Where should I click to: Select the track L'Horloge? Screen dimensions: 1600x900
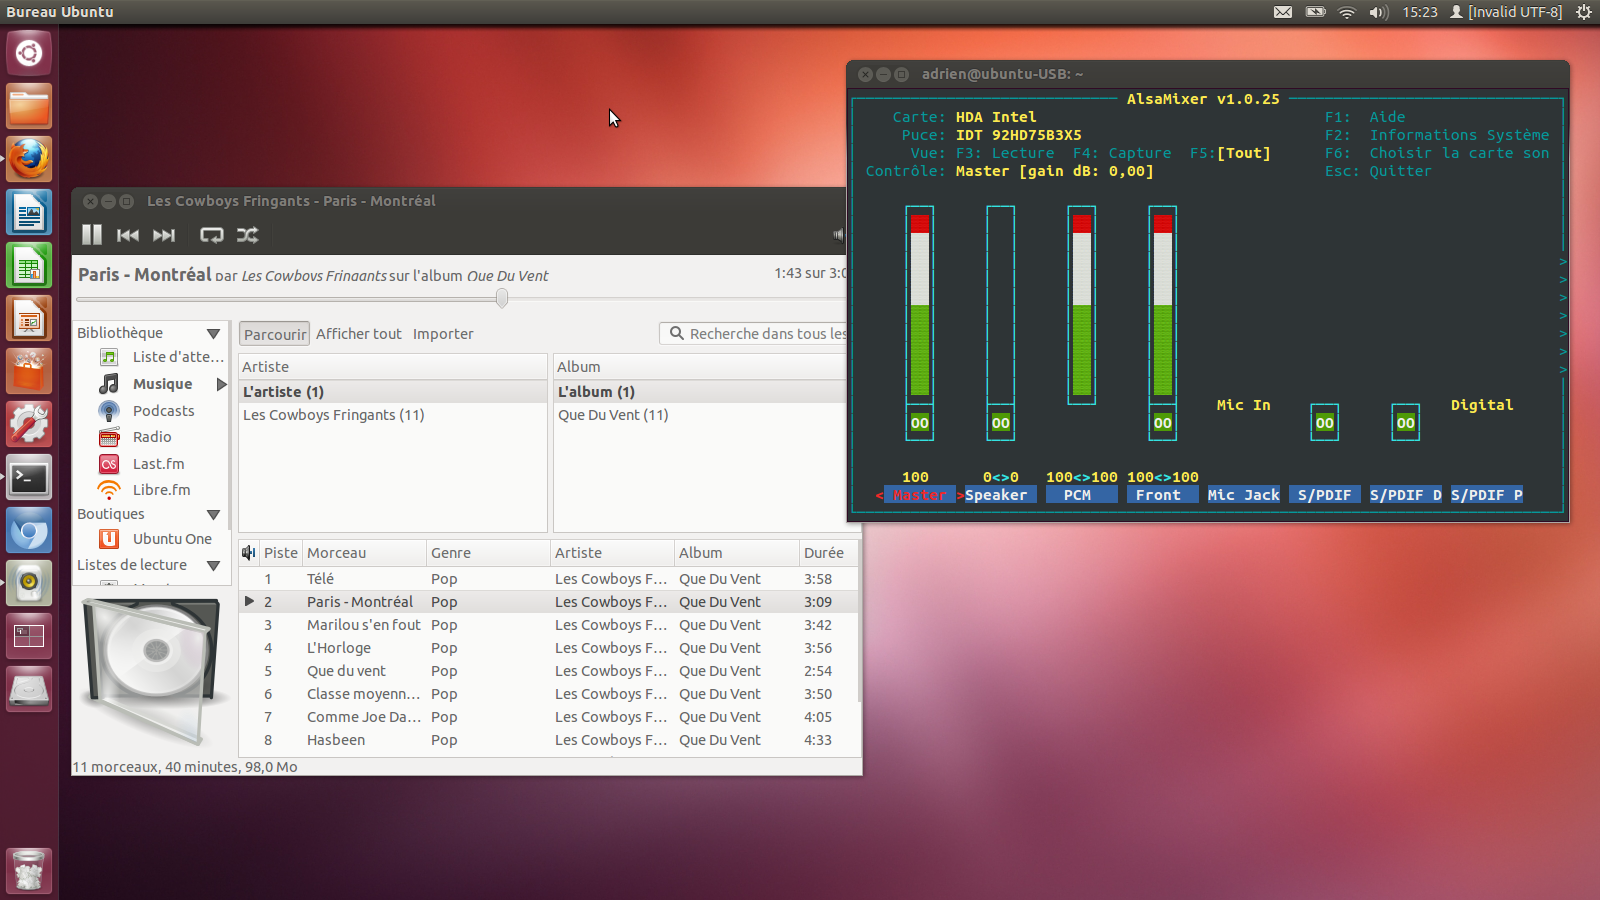pos(548,648)
